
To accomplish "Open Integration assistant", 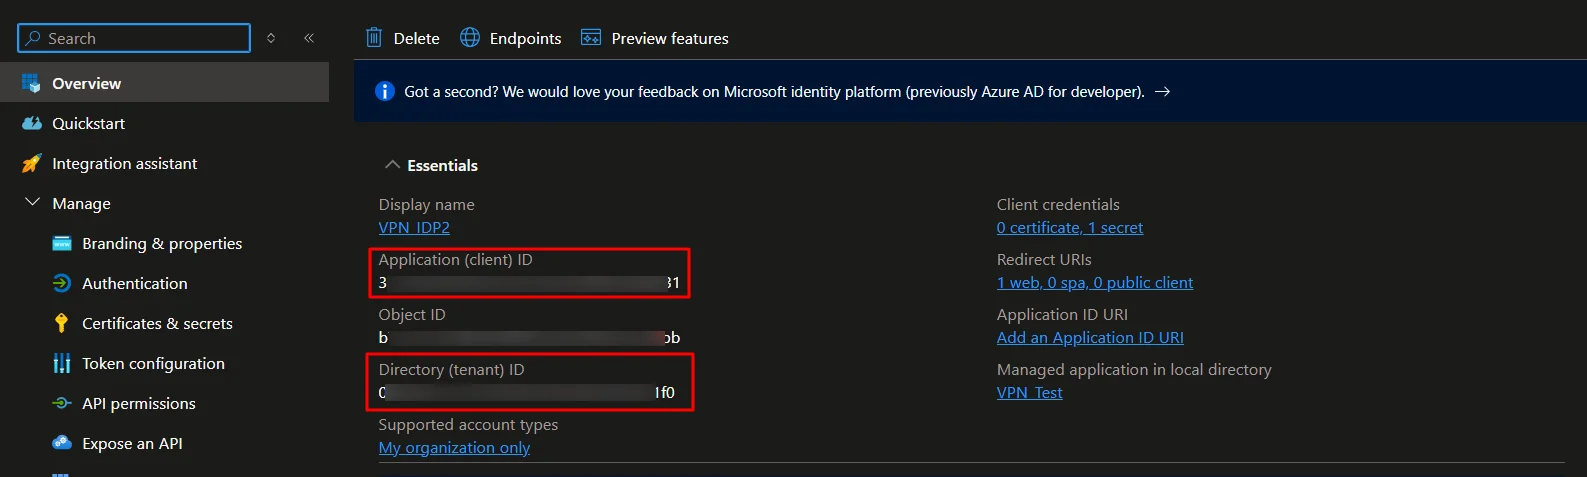I will point(125,163).
